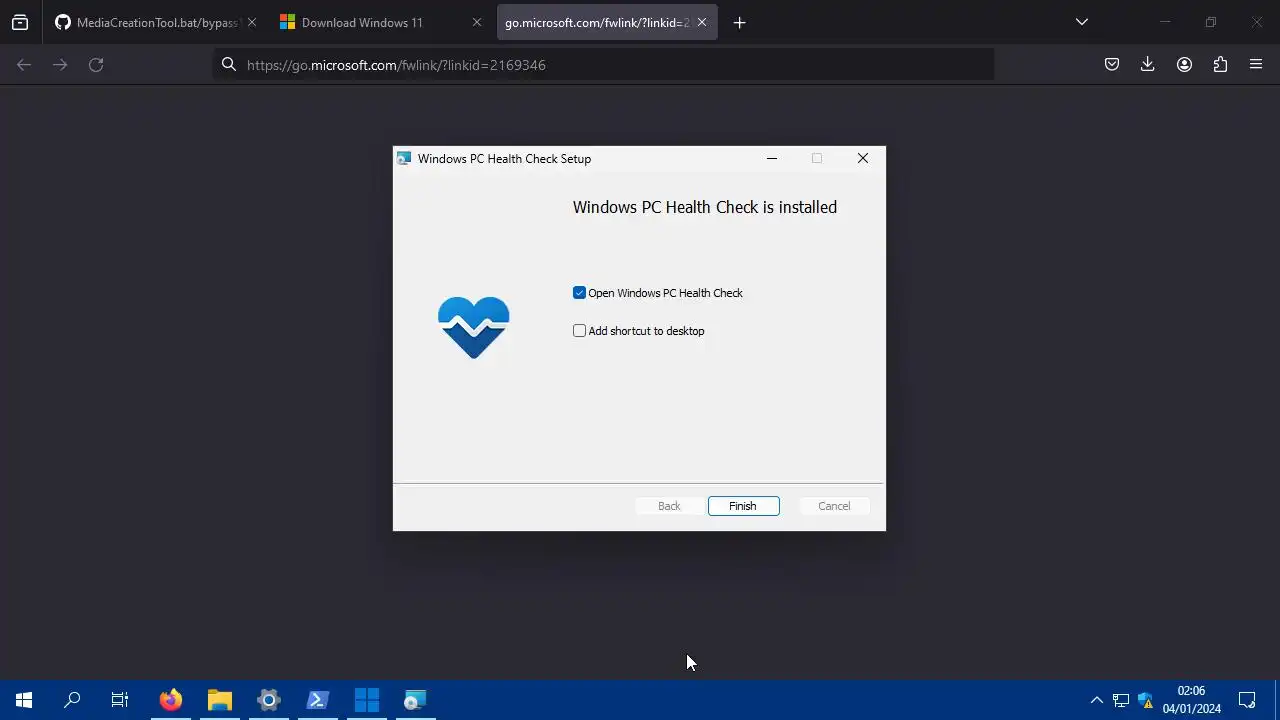Click Firefox icon on taskbar

171,700
